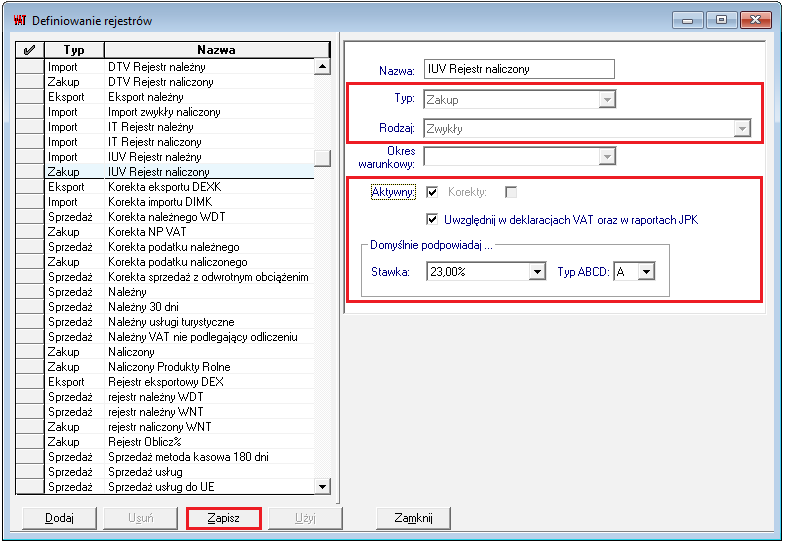Select row DTV Rejestr należny
The width and height of the screenshot is (786, 544).
pos(165,67)
